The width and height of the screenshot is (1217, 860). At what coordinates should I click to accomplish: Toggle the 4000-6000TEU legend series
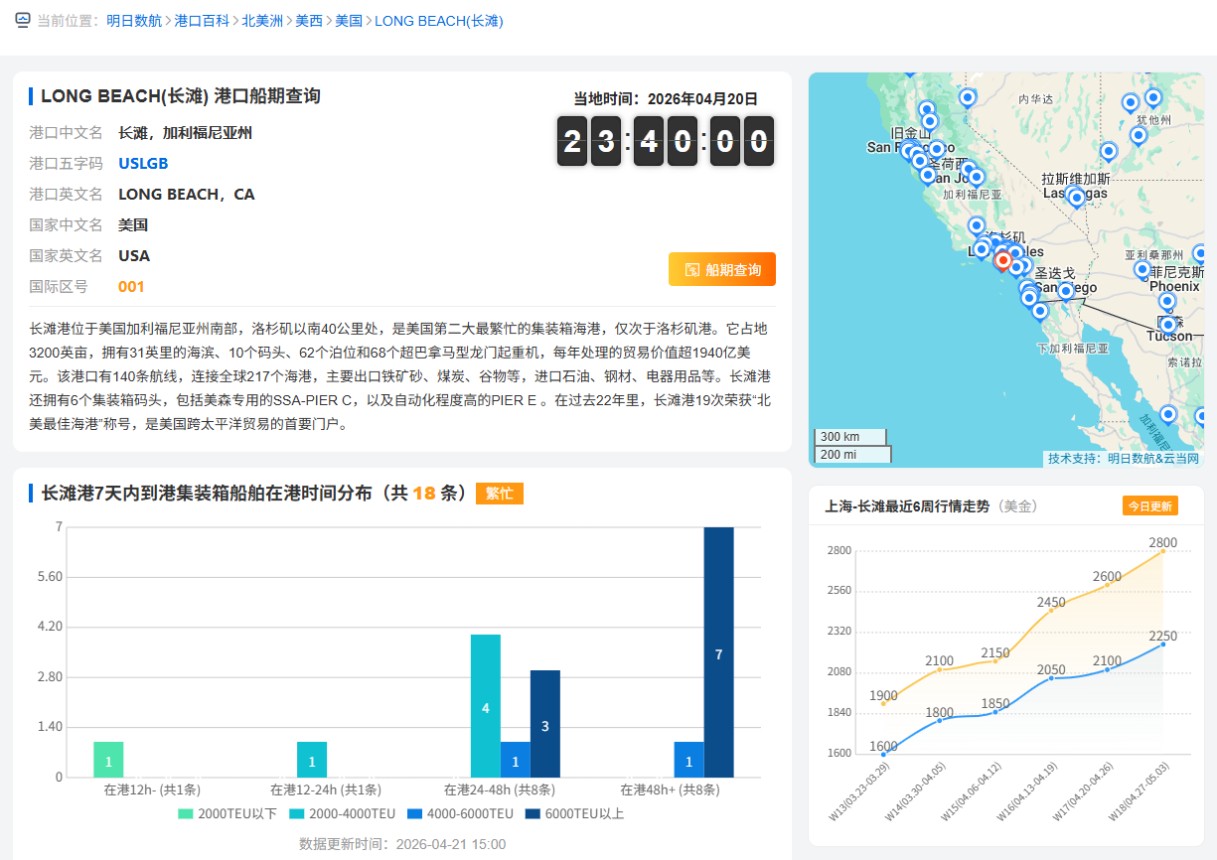coord(462,814)
